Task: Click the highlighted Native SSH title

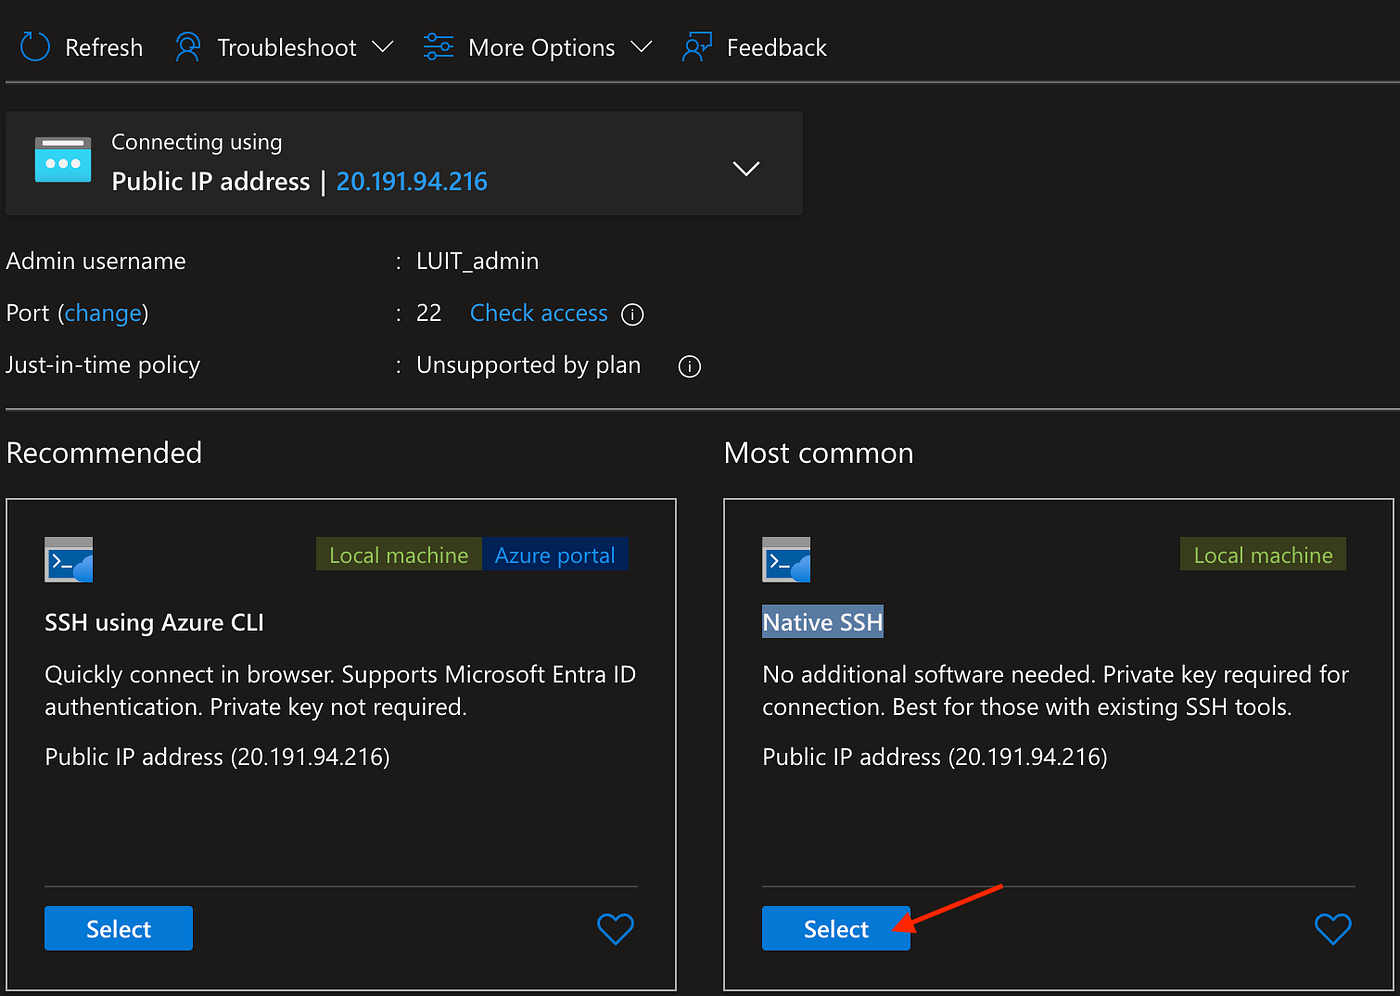Action: coord(823,622)
